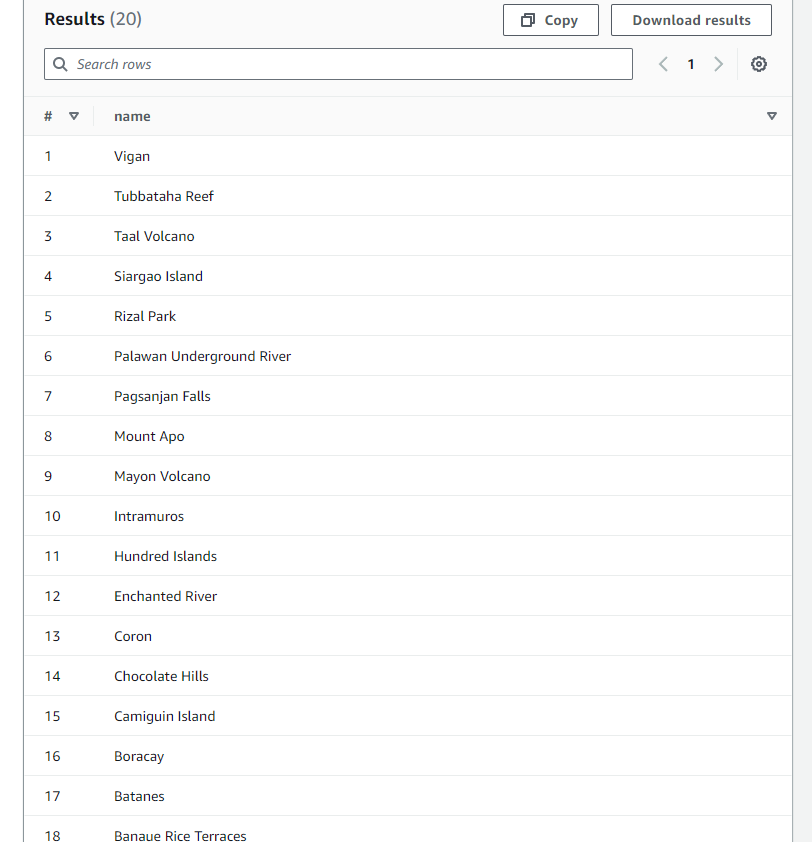This screenshot has width=812, height=842.
Task: Open table preferences gear icon
Action: click(759, 64)
